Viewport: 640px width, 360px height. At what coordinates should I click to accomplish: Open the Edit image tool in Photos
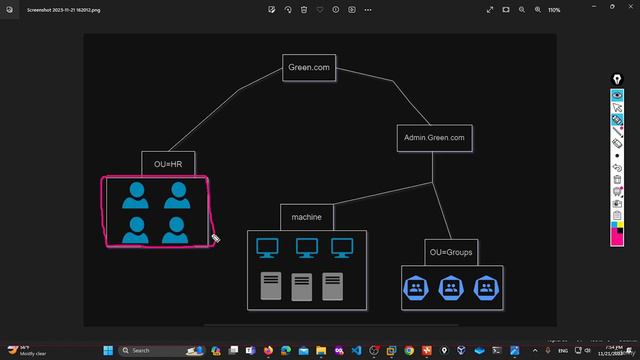point(272,10)
